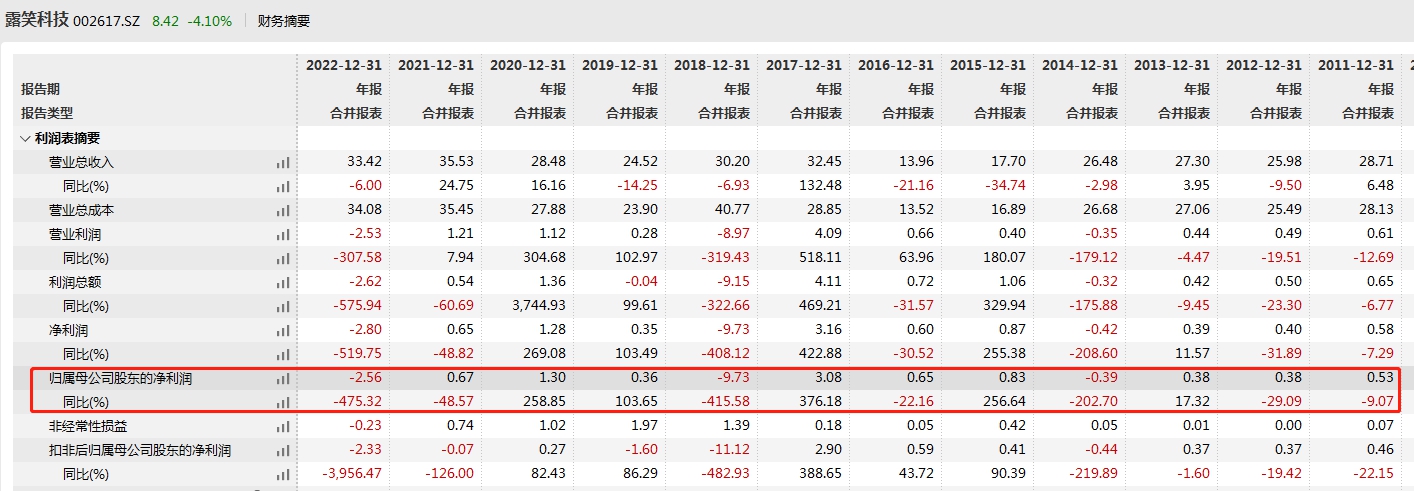Collapse the 利润表摘要 section
The width and height of the screenshot is (1414, 491).
coord(25,138)
